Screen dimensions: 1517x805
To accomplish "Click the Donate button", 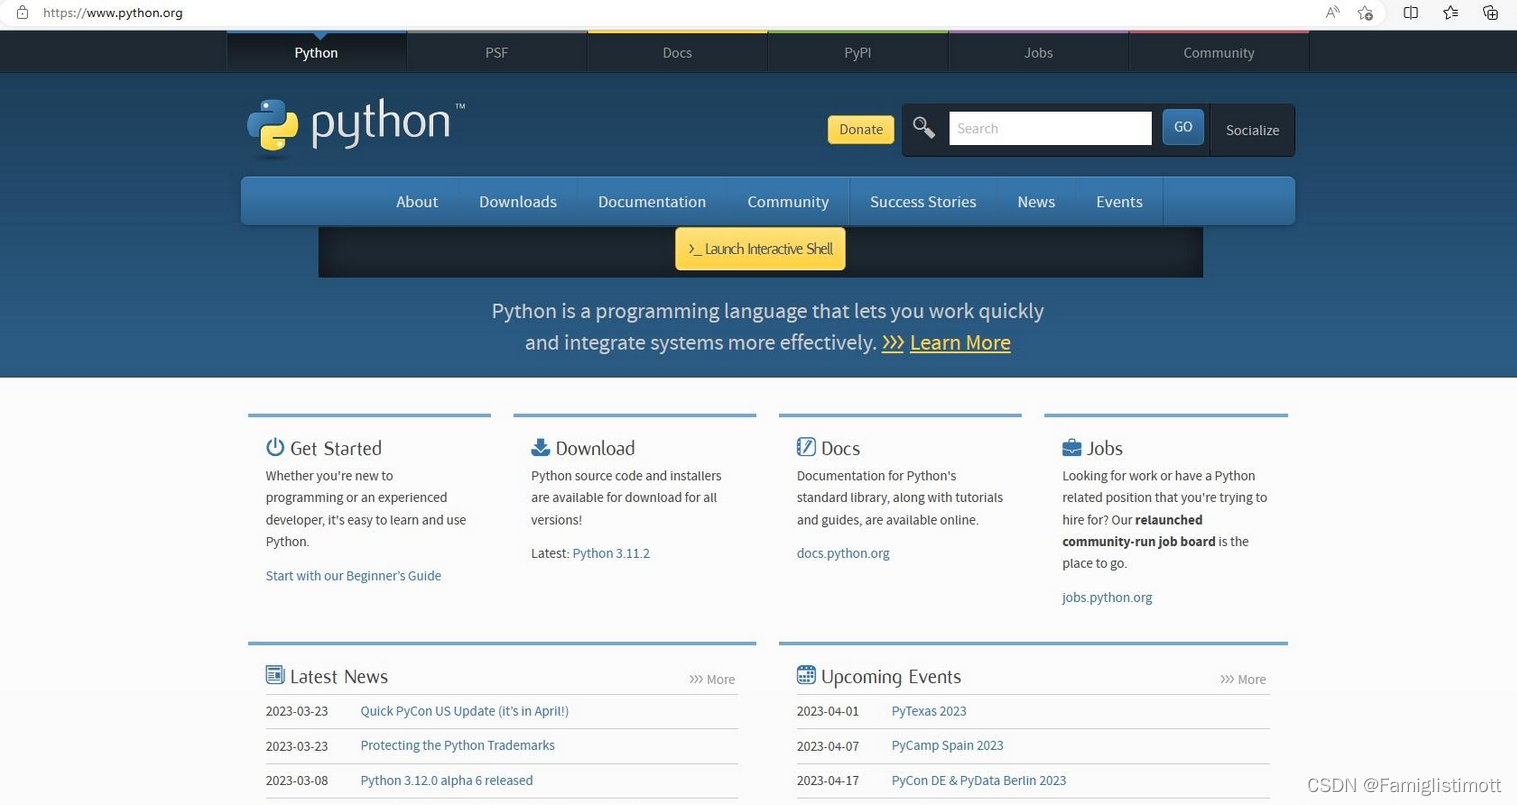I will pos(860,129).
